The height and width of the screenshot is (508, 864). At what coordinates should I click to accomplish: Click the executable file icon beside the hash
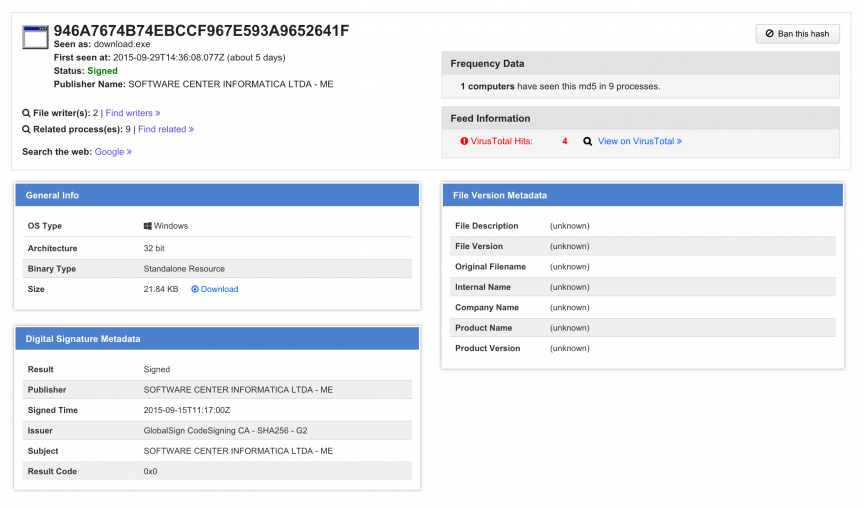(x=35, y=38)
